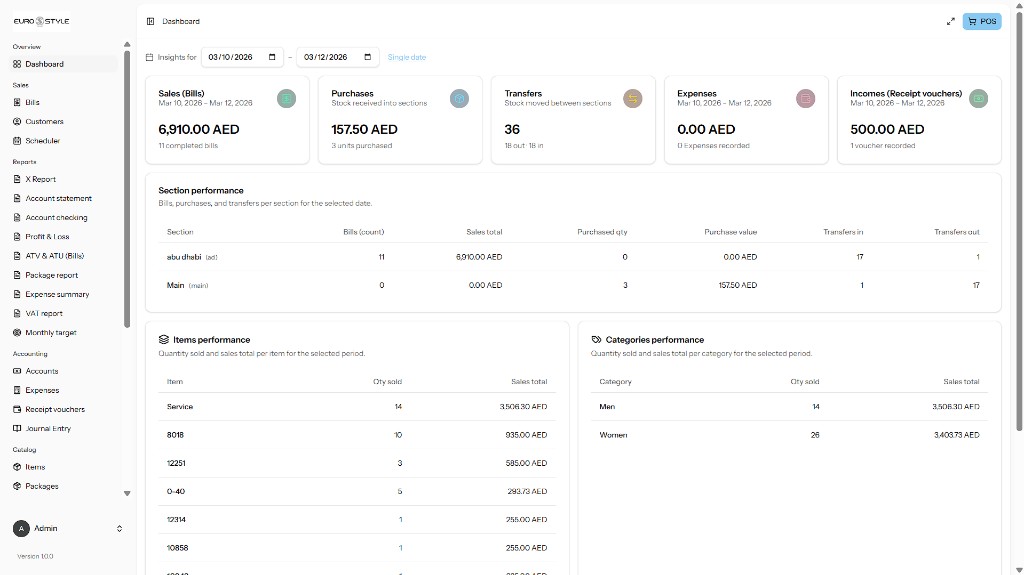Select the Main section row

pos(573,285)
